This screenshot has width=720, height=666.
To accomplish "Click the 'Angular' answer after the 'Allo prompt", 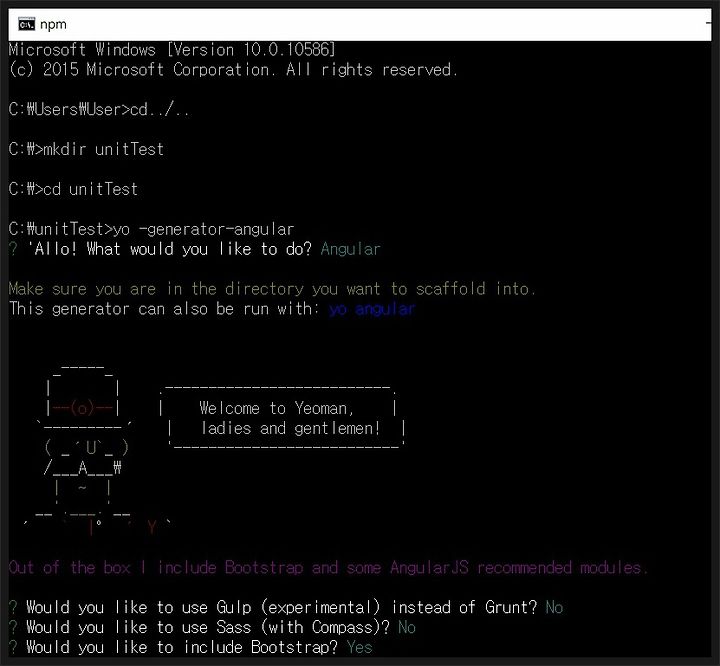I will click(350, 249).
